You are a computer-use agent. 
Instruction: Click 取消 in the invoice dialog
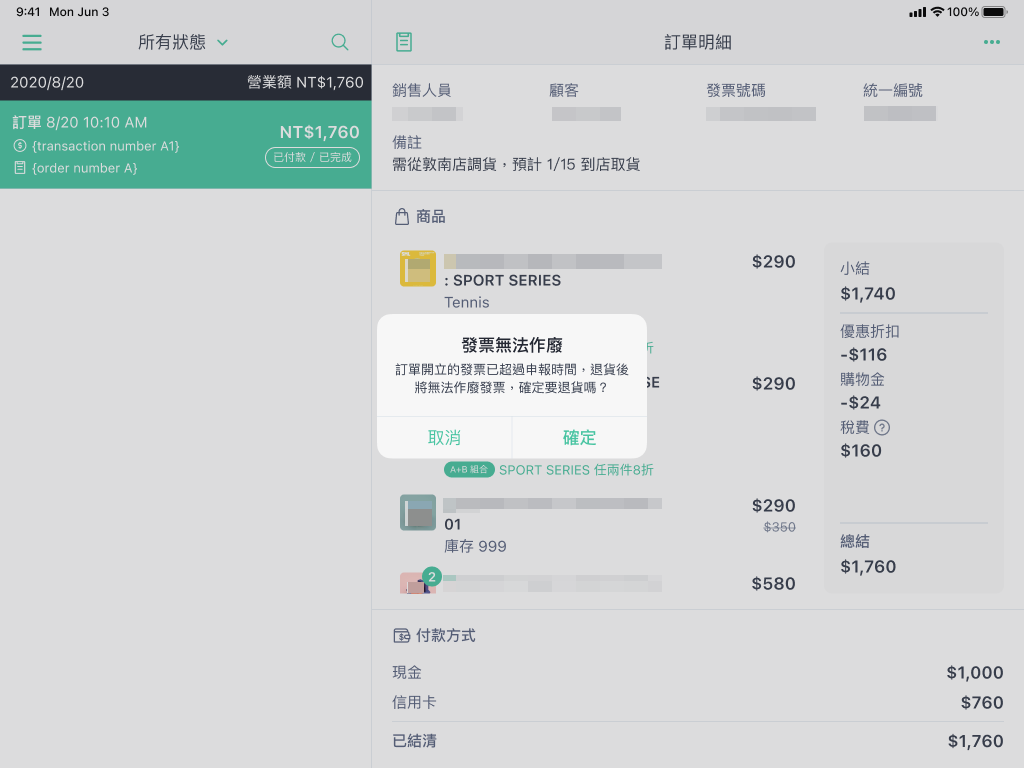tap(444, 438)
